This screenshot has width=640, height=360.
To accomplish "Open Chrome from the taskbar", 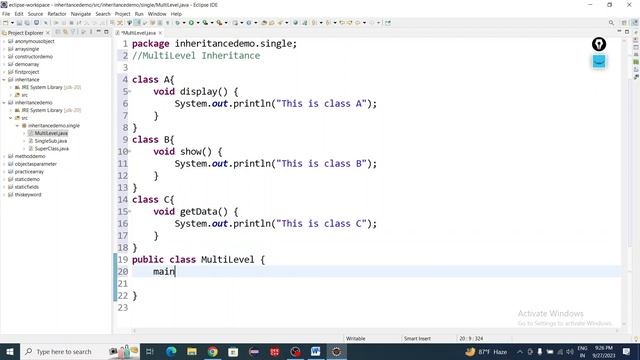I will pos(212,351).
